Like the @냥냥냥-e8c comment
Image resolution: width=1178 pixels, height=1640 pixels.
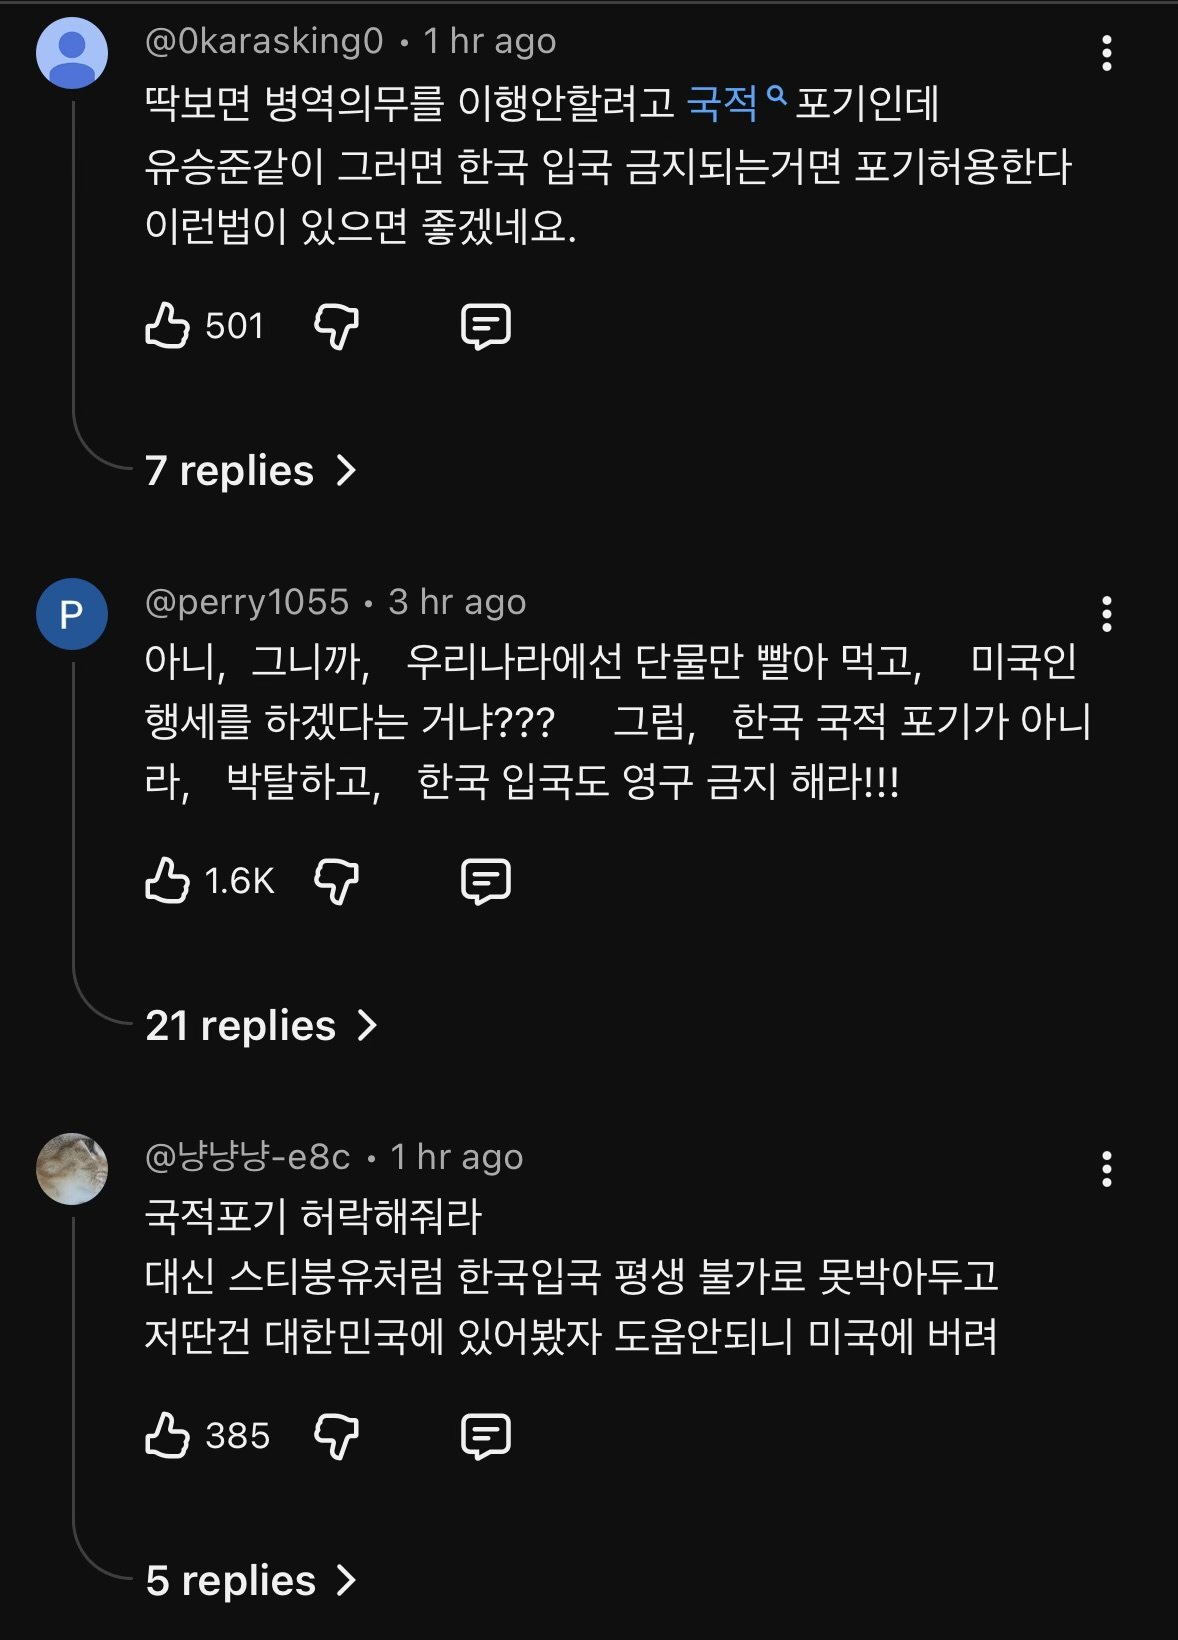coord(168,1436)
